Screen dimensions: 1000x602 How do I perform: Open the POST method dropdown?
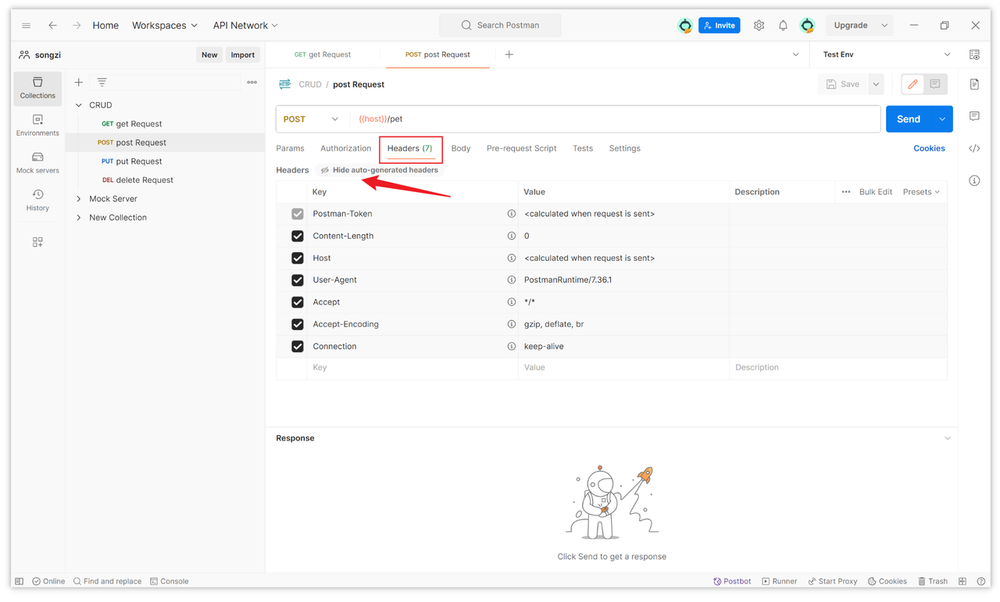click(311, 119)
